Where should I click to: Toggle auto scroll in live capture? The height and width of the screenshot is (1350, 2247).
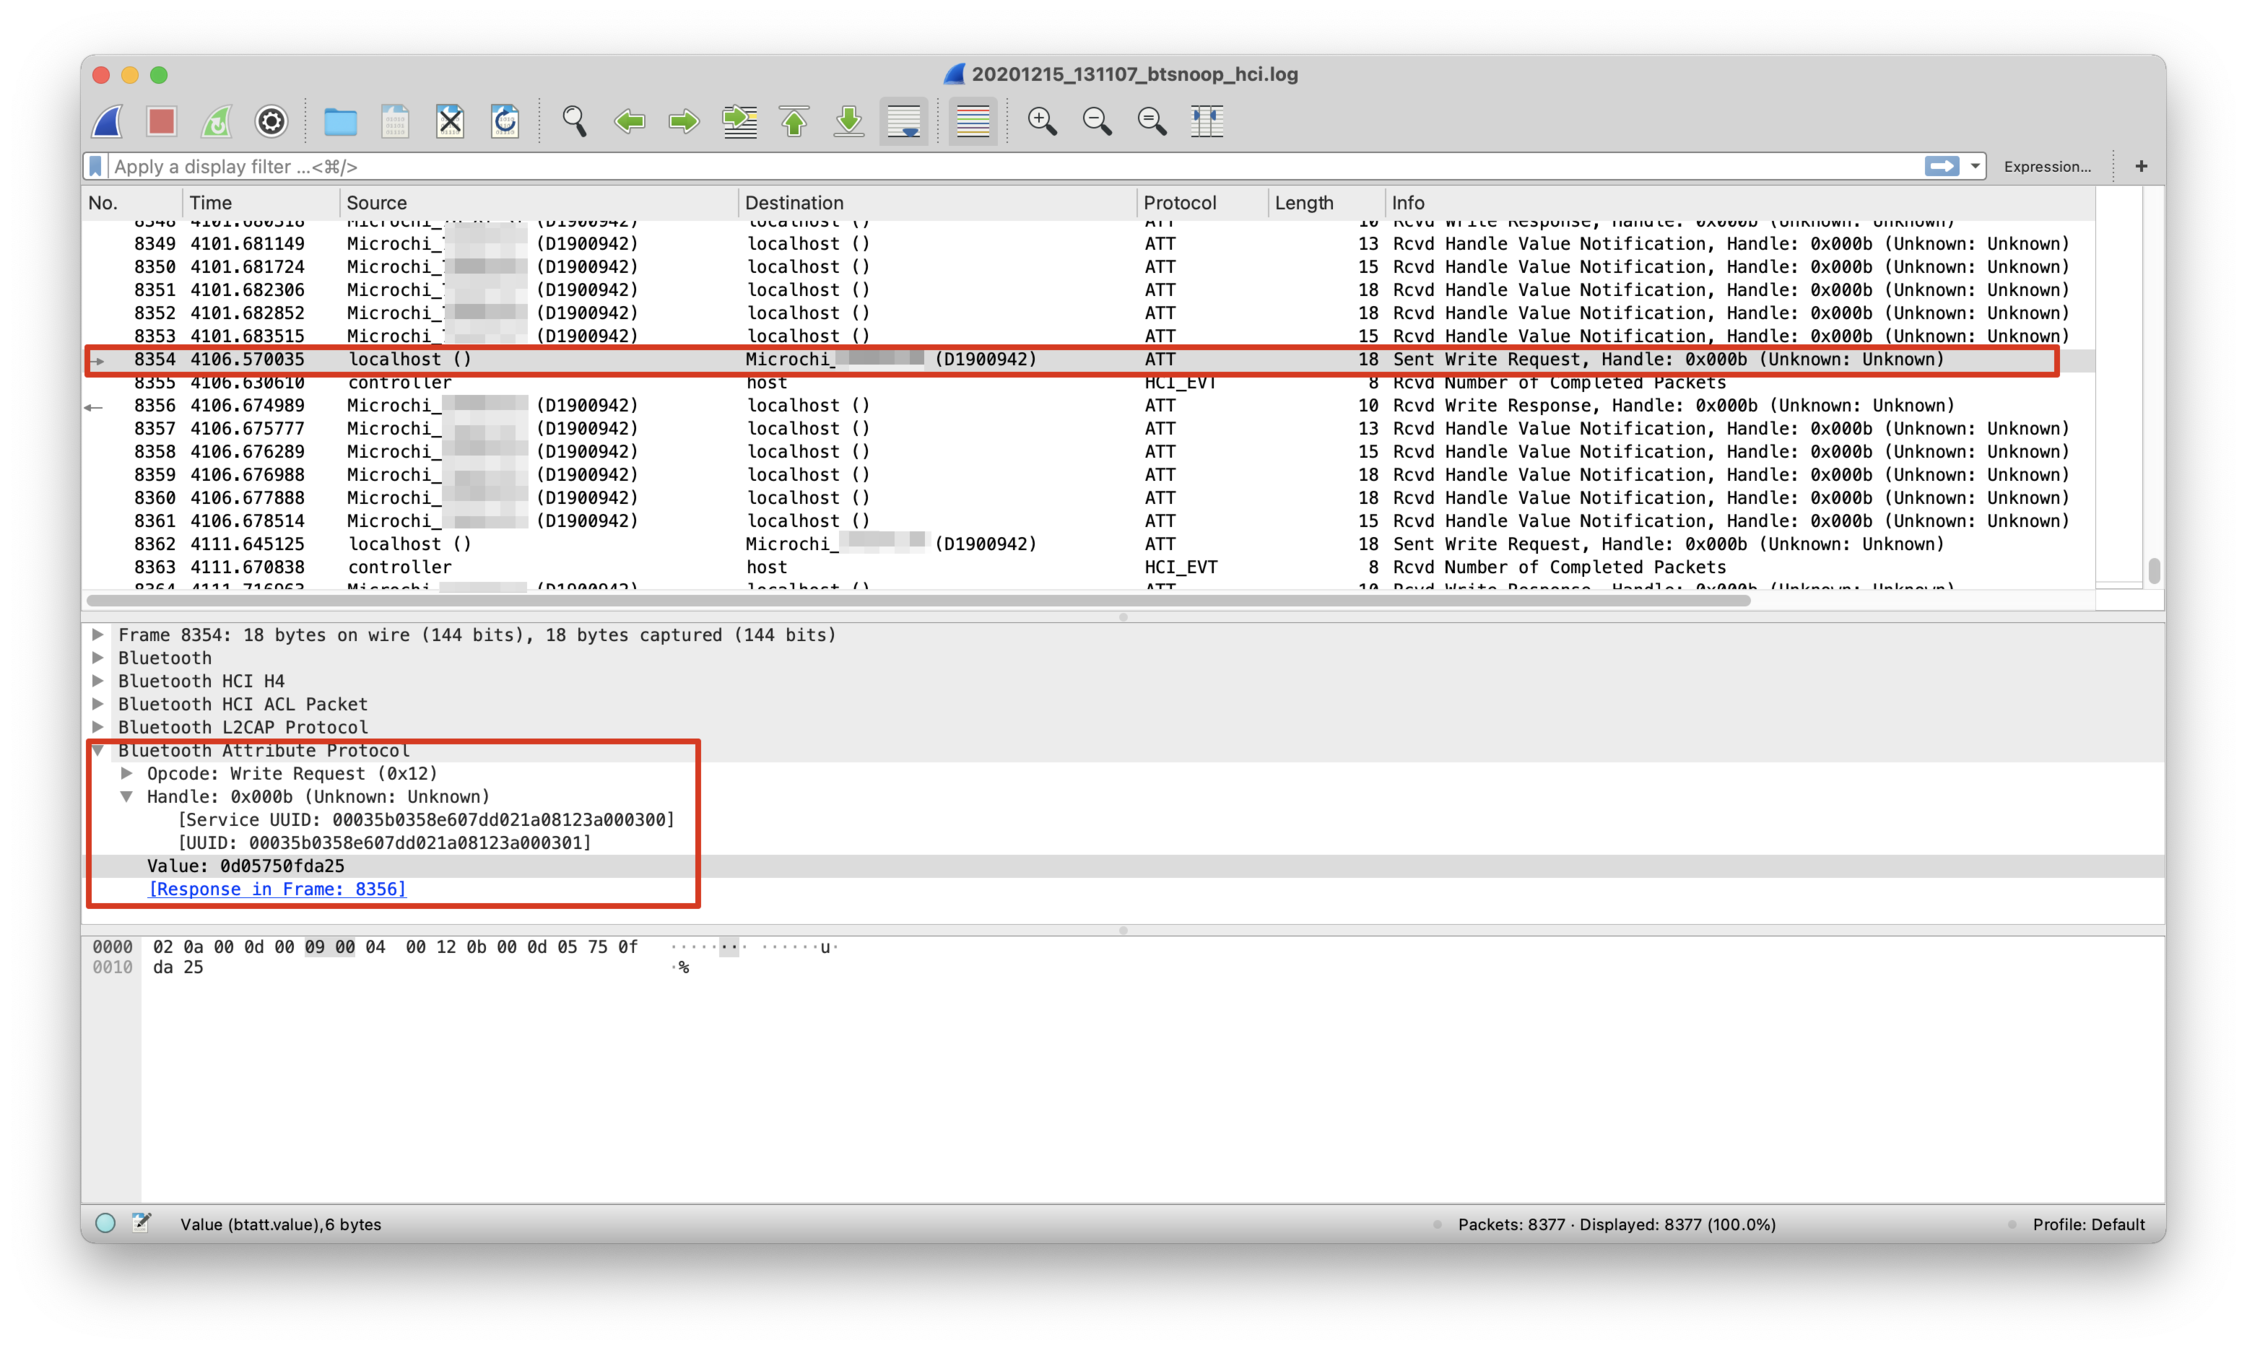(x=904, y=121)
